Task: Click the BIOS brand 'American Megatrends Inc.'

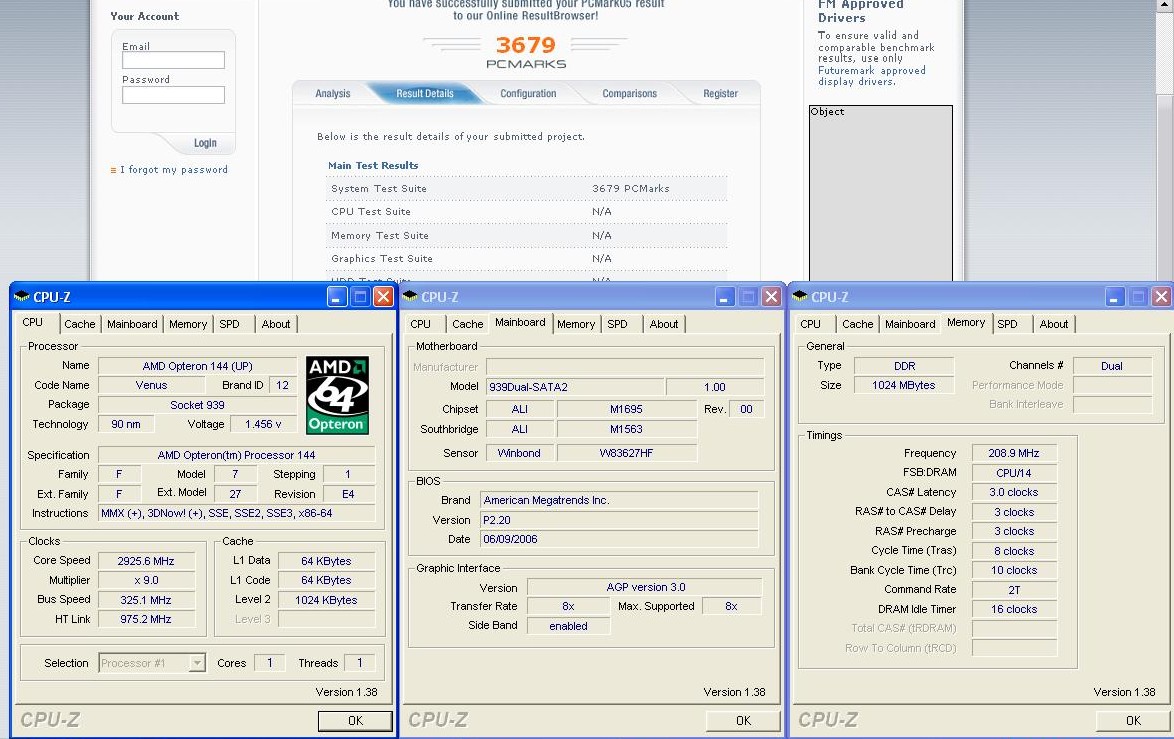Action: 618,500
